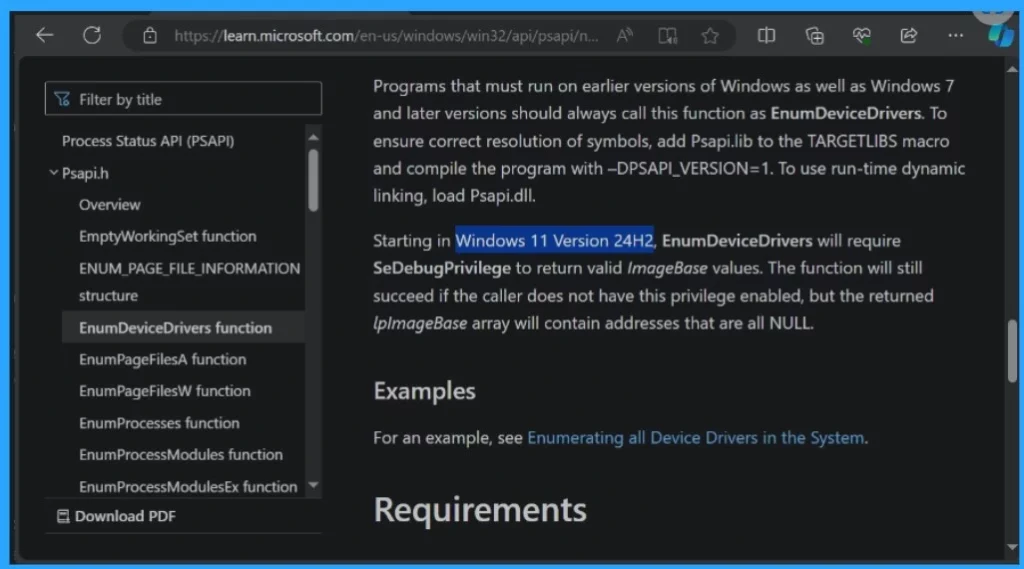Open EnumPageFilesA function page
The height and width of the screenshot is (569, 1024).
pyautogui.click(x=162, y=359)
